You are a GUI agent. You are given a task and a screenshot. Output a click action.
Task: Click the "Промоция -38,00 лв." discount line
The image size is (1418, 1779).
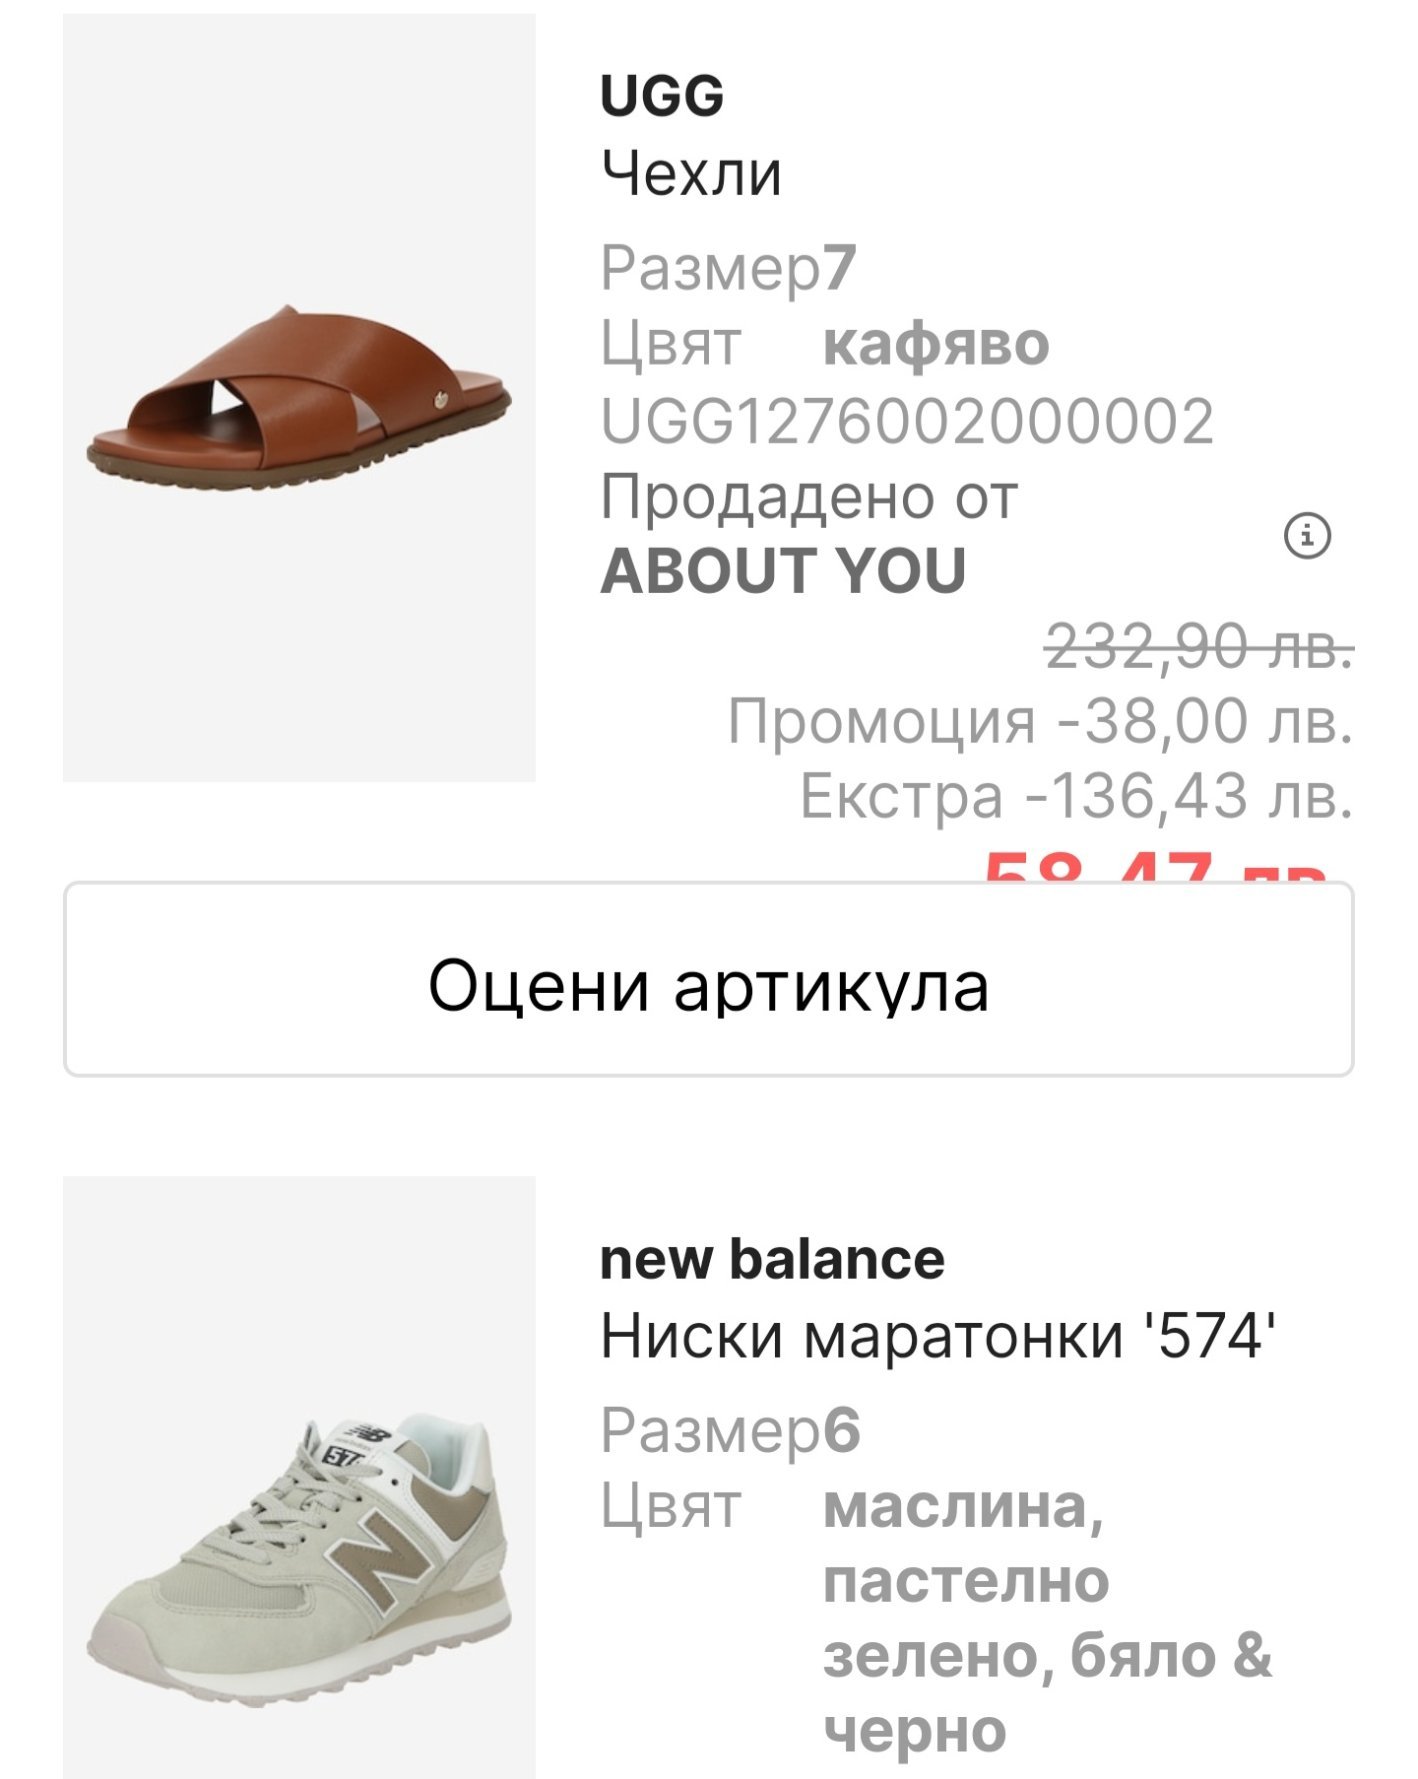coord(1040,720)
